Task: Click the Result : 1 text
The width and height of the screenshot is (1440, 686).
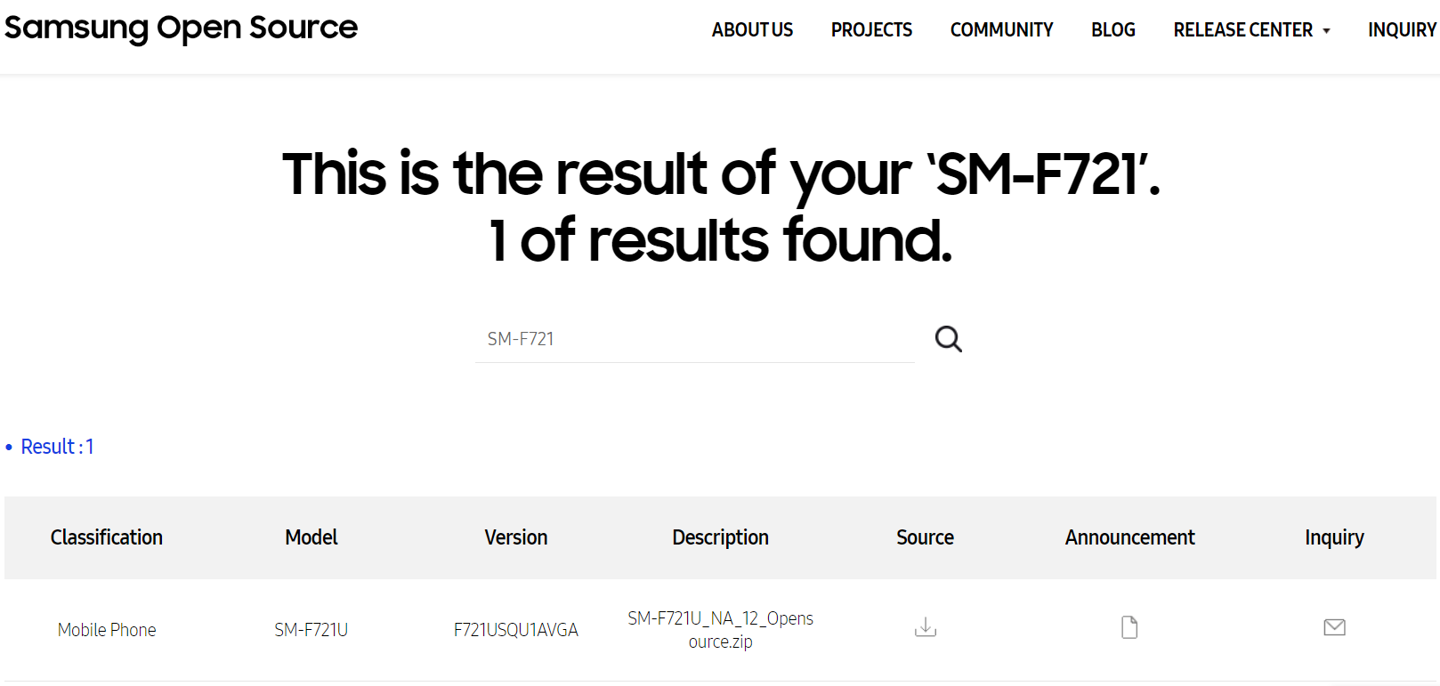Action: pos(57,447)
